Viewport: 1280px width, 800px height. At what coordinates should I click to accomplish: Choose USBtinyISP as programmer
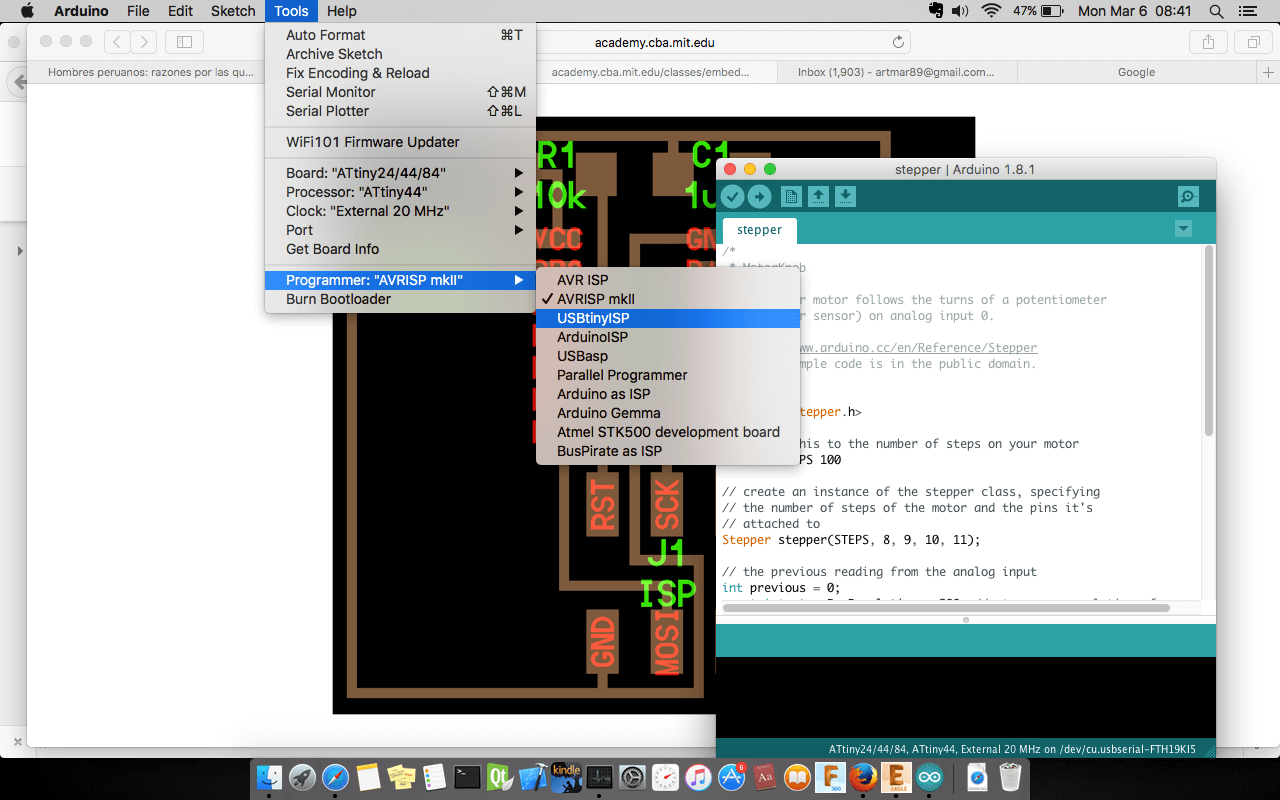[668, 318]
